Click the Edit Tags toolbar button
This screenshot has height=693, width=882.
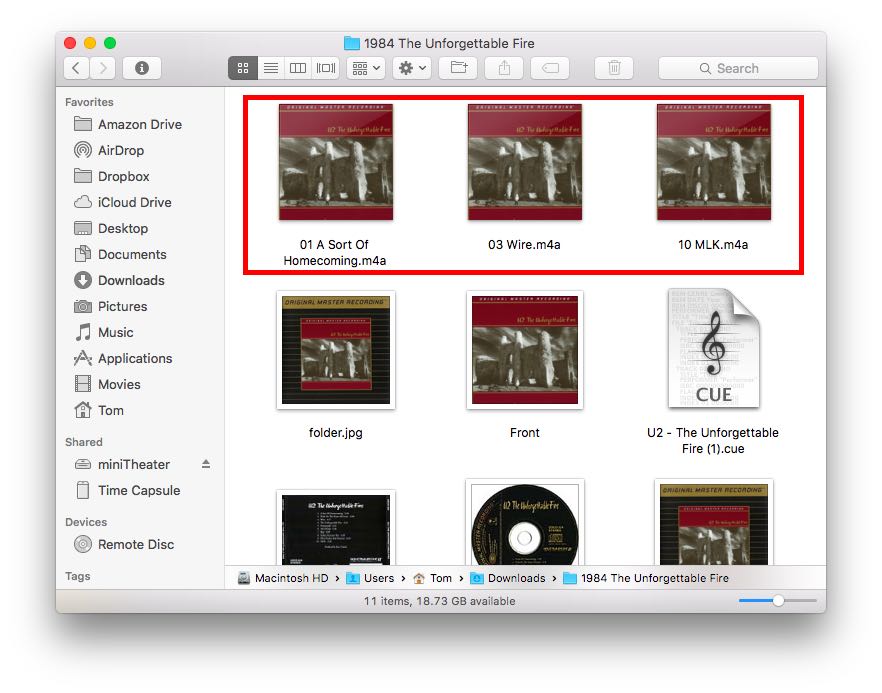pyautogui.click(x=550, y=68)
